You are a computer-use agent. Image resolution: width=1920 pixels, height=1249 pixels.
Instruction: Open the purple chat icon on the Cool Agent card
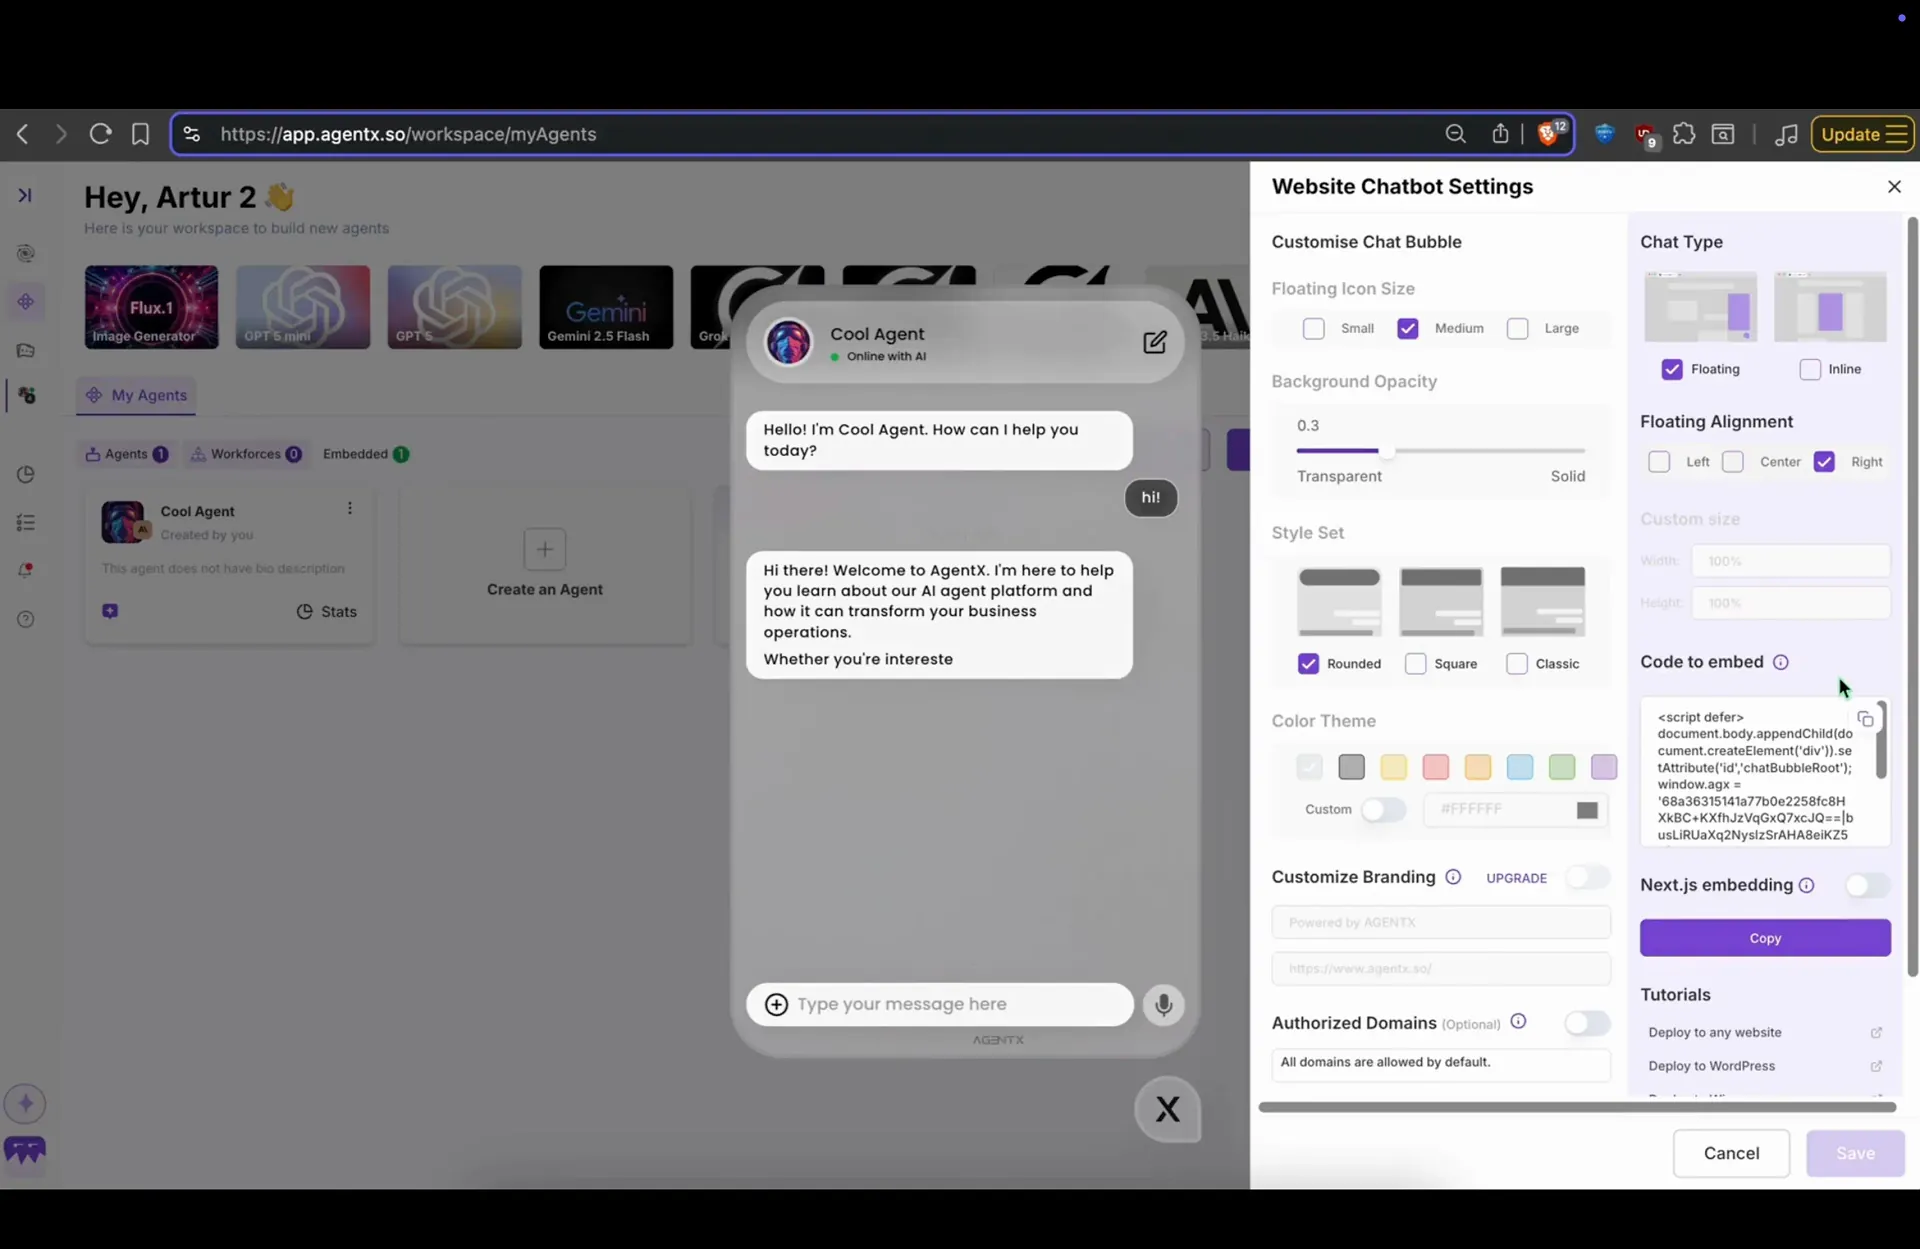[110, 611]
